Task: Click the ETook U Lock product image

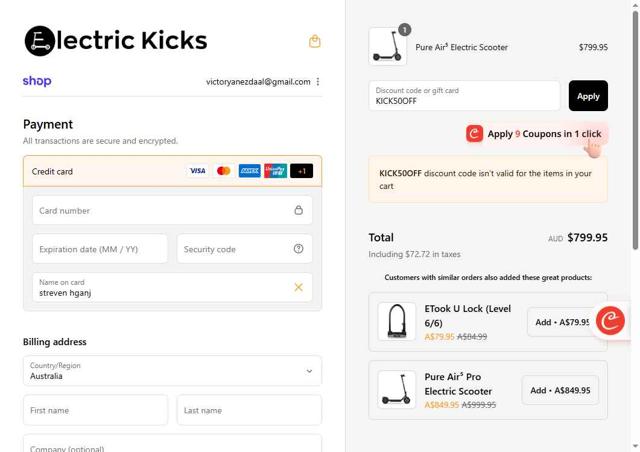Action: [x=396, y=321]
